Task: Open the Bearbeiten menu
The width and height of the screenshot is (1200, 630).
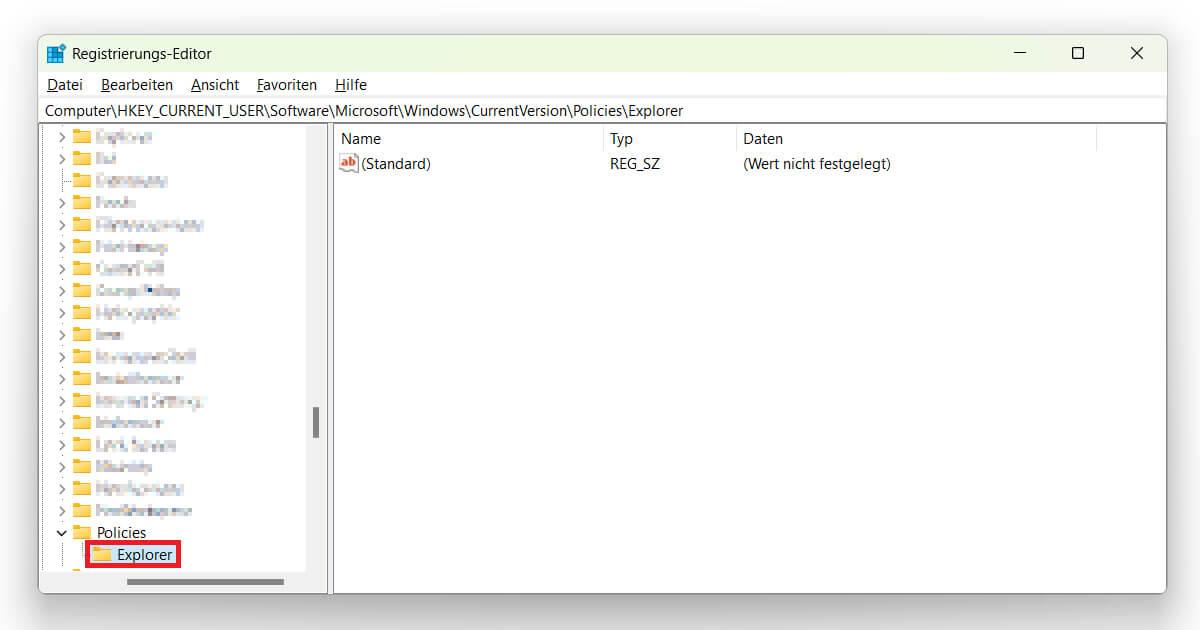Action: [136, 84]
